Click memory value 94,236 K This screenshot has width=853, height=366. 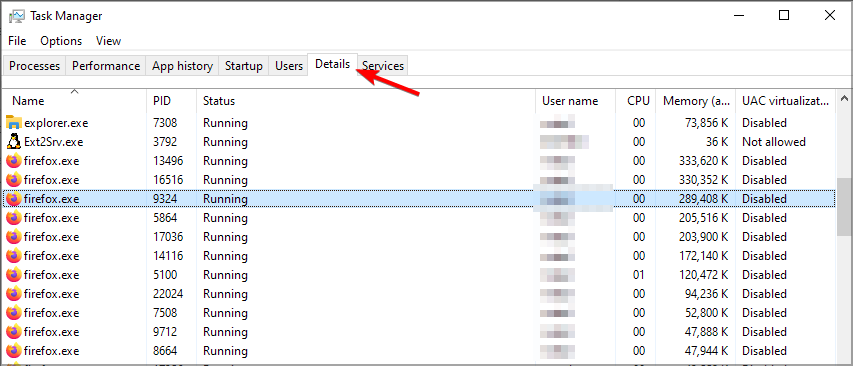point(707,294)
